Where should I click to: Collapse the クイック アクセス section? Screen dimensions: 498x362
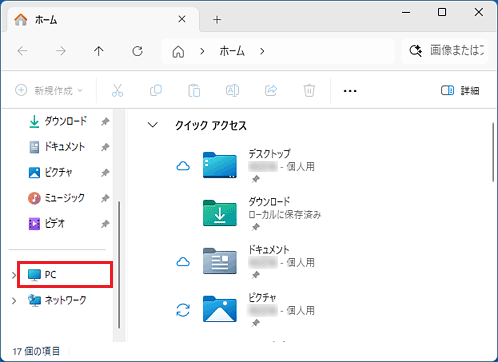pos(153,125)
